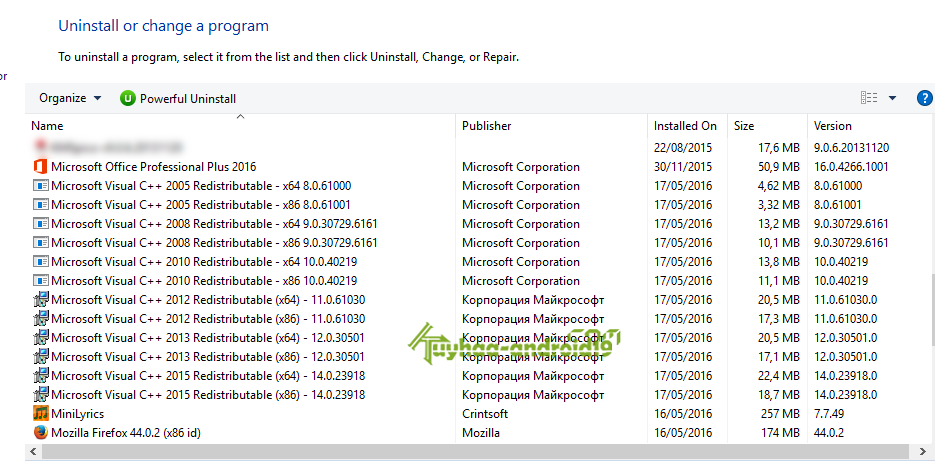The image size is (935, 461).
Task: Select Visual C++ 2008 Redistributable x64 name
Action: click(214, 224)
